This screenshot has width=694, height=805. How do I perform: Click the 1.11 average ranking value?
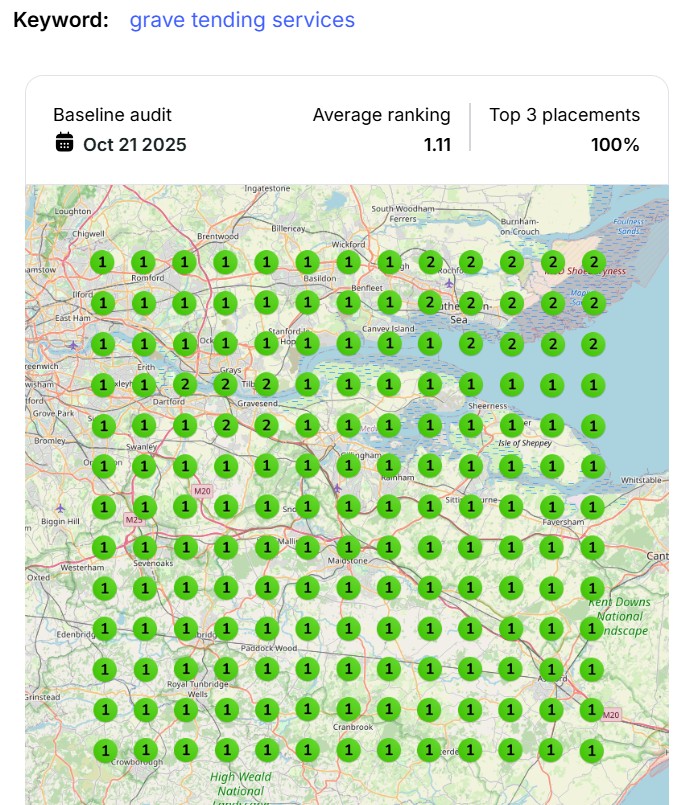[436, 144]
